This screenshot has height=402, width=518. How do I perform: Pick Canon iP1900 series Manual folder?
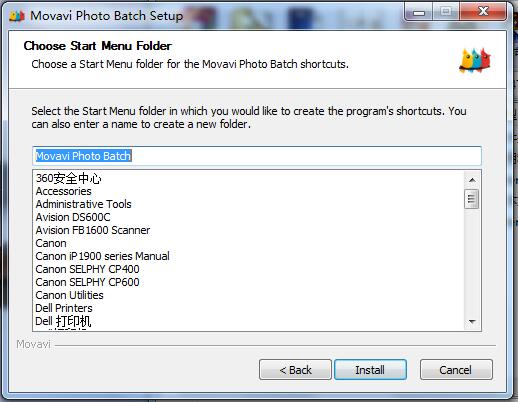click(x=102, y=256)
